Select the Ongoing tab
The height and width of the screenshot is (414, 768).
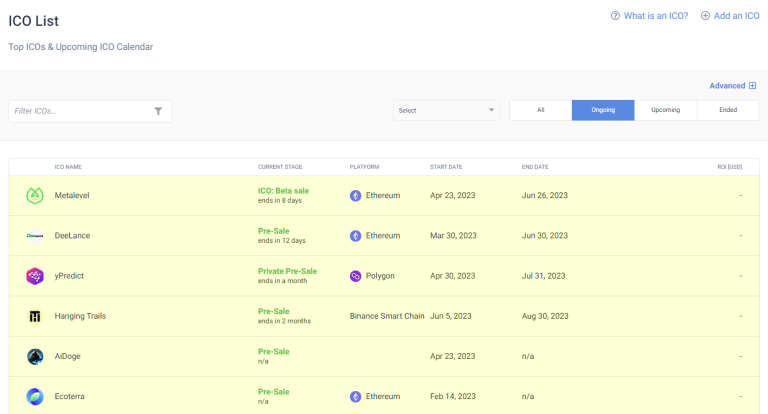603,111
